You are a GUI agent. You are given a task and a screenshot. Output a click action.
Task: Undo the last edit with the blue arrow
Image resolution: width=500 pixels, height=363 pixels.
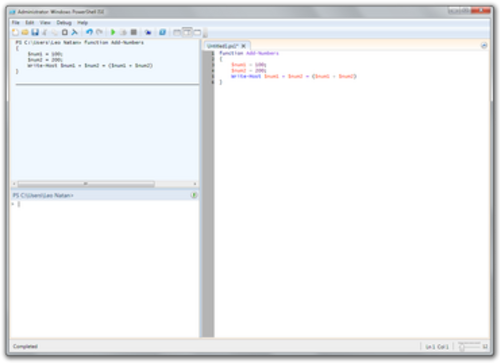point(89,32)
